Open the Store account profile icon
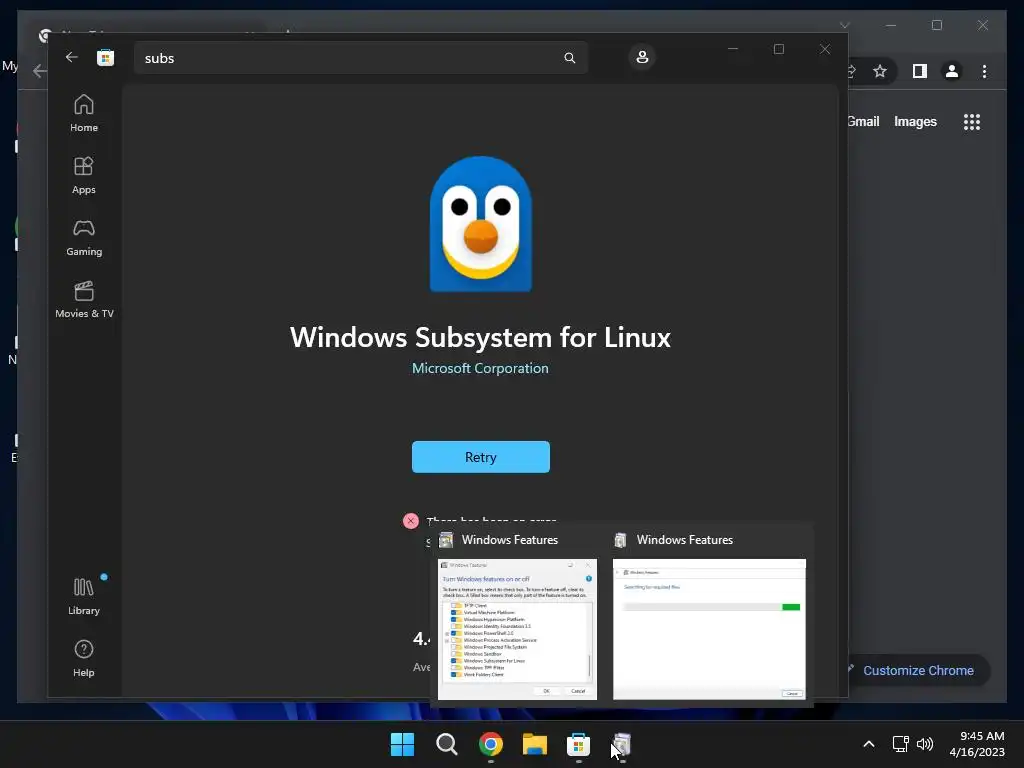 [642, 57]
